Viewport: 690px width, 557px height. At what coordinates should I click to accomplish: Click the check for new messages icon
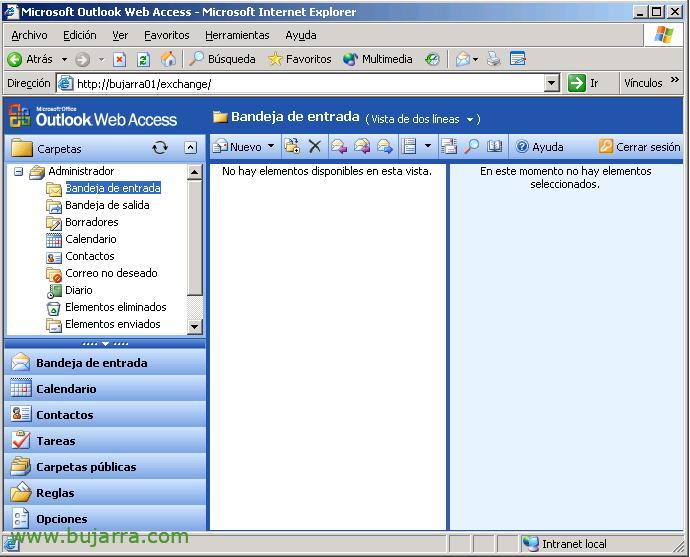(449, 147)
